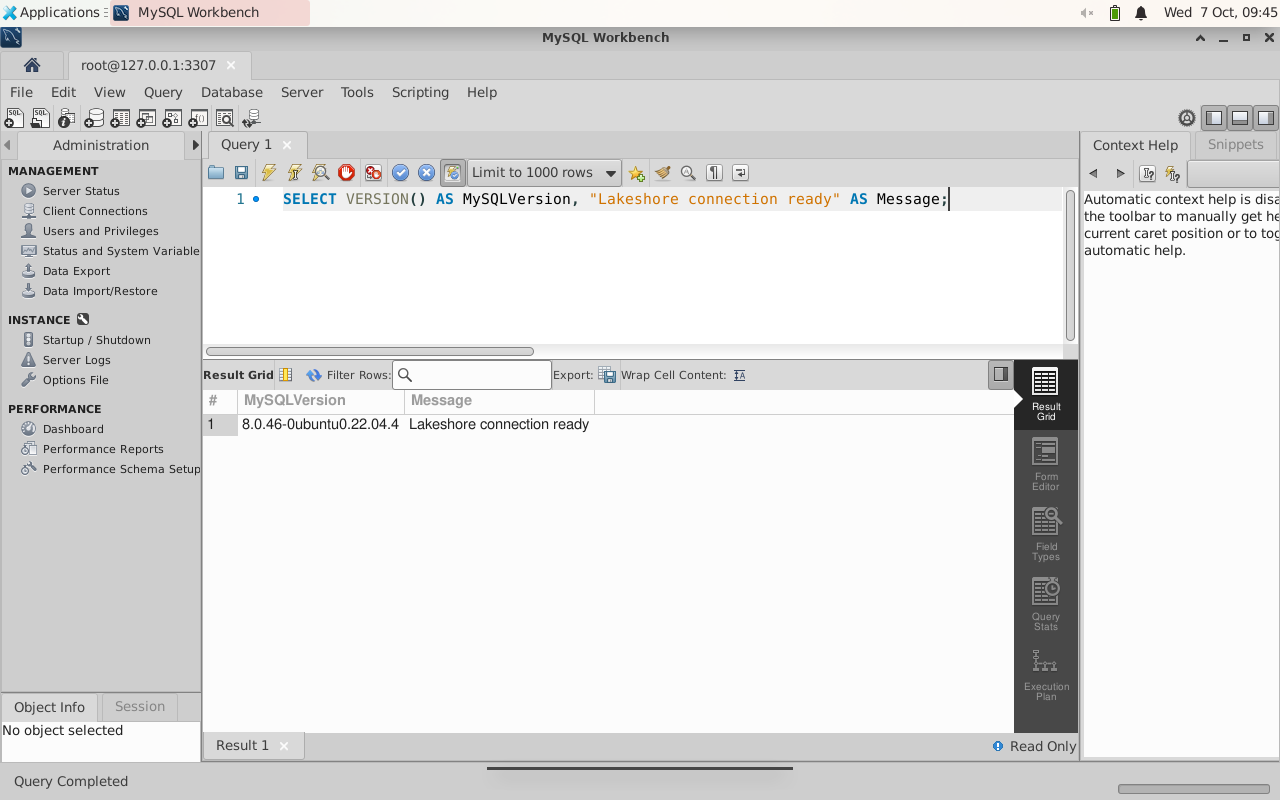1280x800 pixels.
Task: Toggle the bottom output panel visibility
Action: pos(1240,118)
